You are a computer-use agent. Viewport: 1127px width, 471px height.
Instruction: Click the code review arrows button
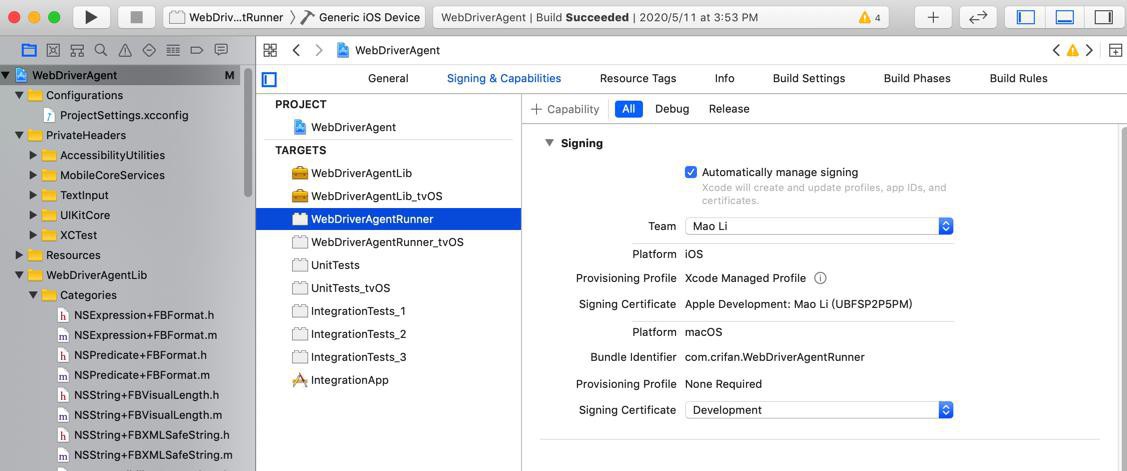pyautogui.click(x=978, y=17)
